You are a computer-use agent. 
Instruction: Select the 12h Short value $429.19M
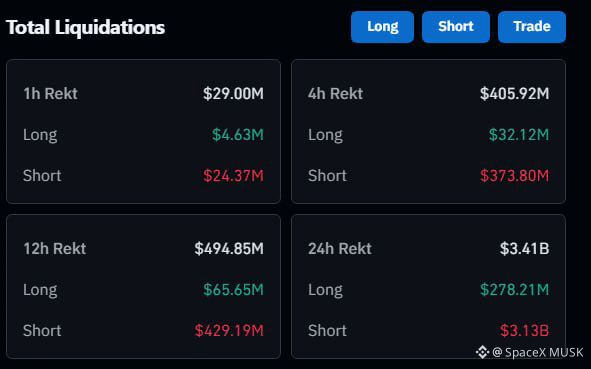tap(229, 331)
